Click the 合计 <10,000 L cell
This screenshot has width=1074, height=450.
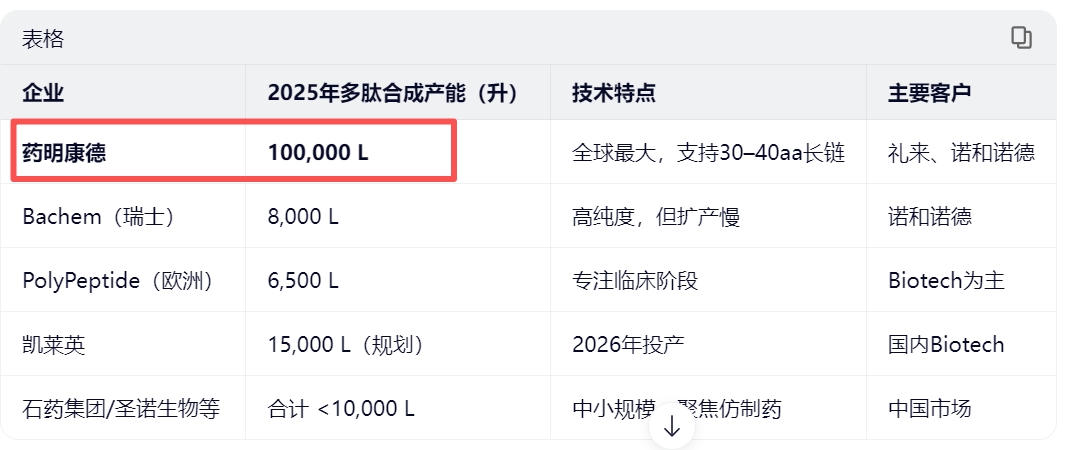click(x=341, y=409)
